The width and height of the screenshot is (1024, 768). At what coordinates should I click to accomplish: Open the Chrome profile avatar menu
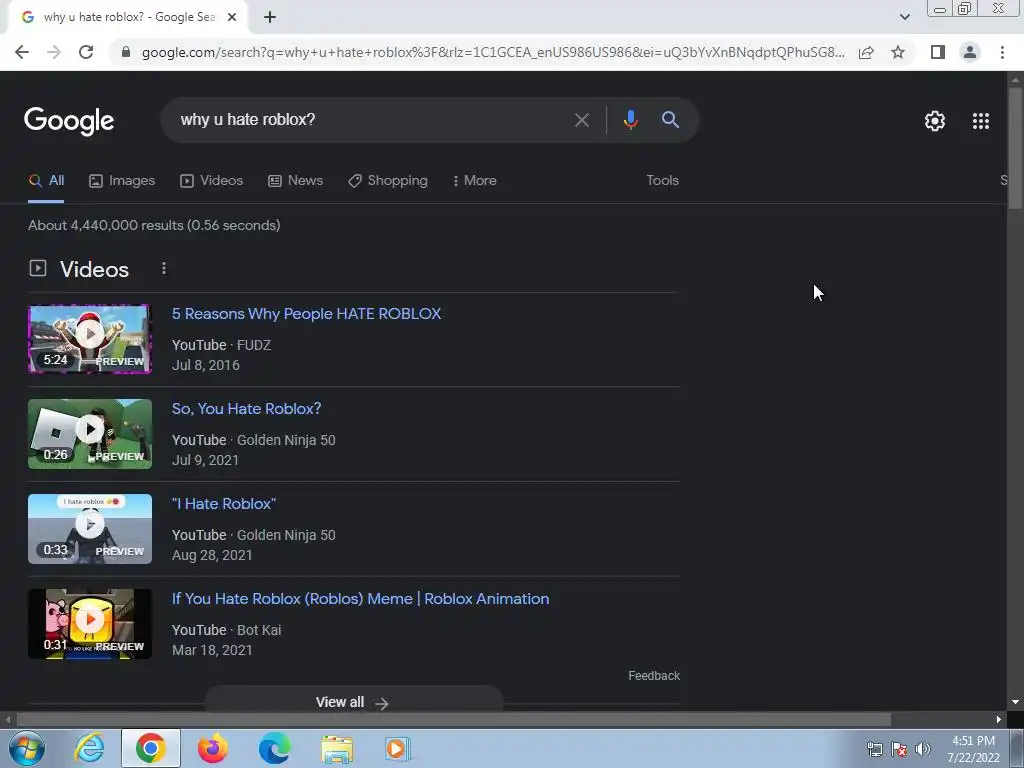970,52
